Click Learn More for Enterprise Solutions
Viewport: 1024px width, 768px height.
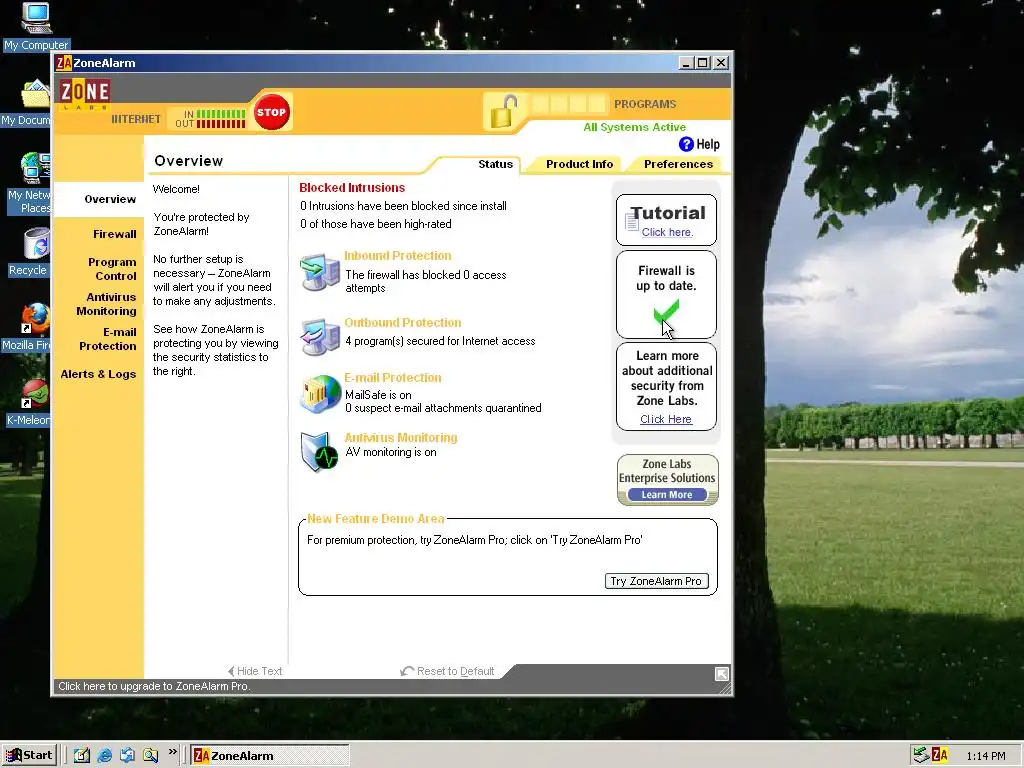pyautogui.click(x=667, y=495)
